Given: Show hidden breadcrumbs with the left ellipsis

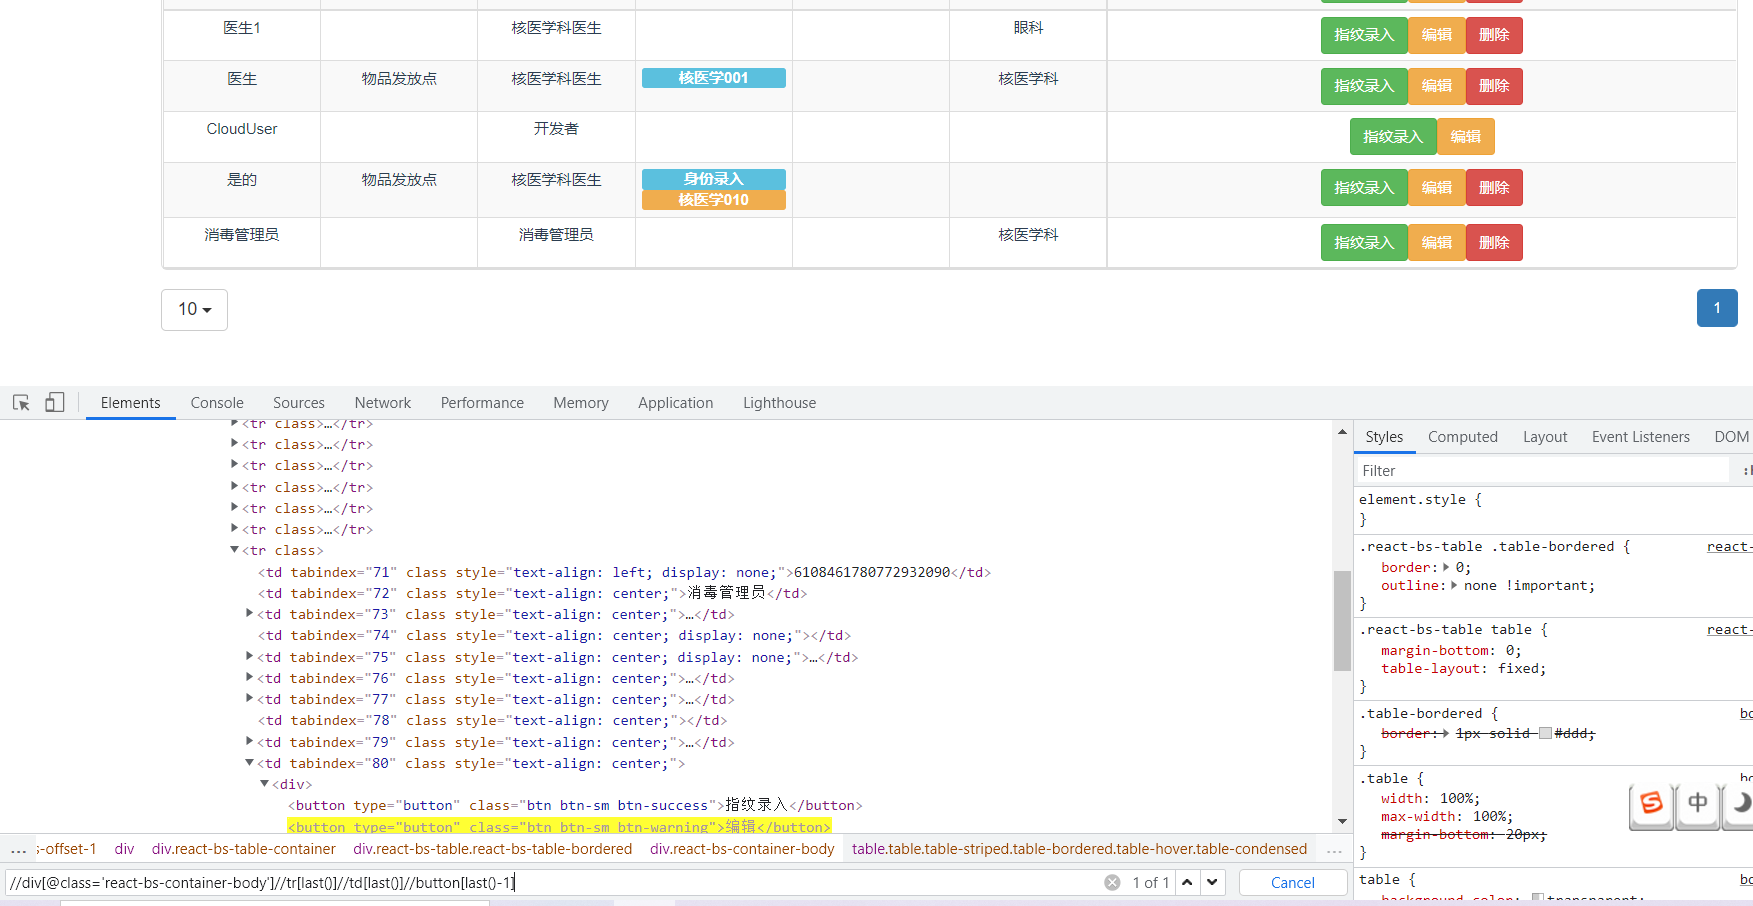Looking at the screenshot, I should (x=18, y=849).
